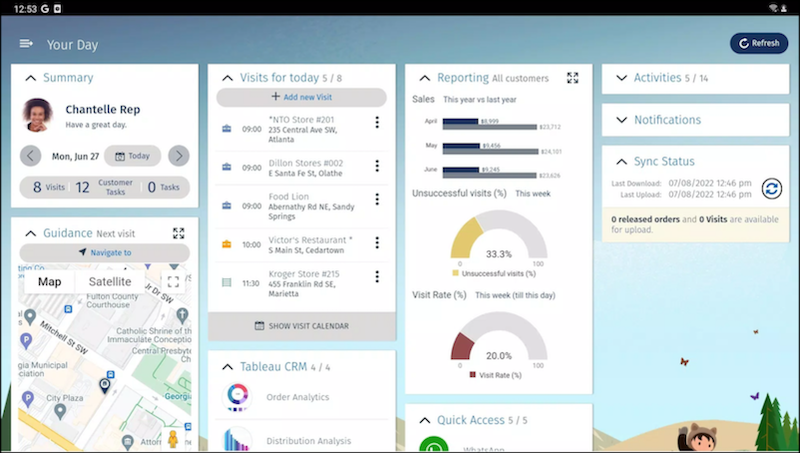
Task: Open the Order Analytics Tableau icon
Action: tap(238, 397)
